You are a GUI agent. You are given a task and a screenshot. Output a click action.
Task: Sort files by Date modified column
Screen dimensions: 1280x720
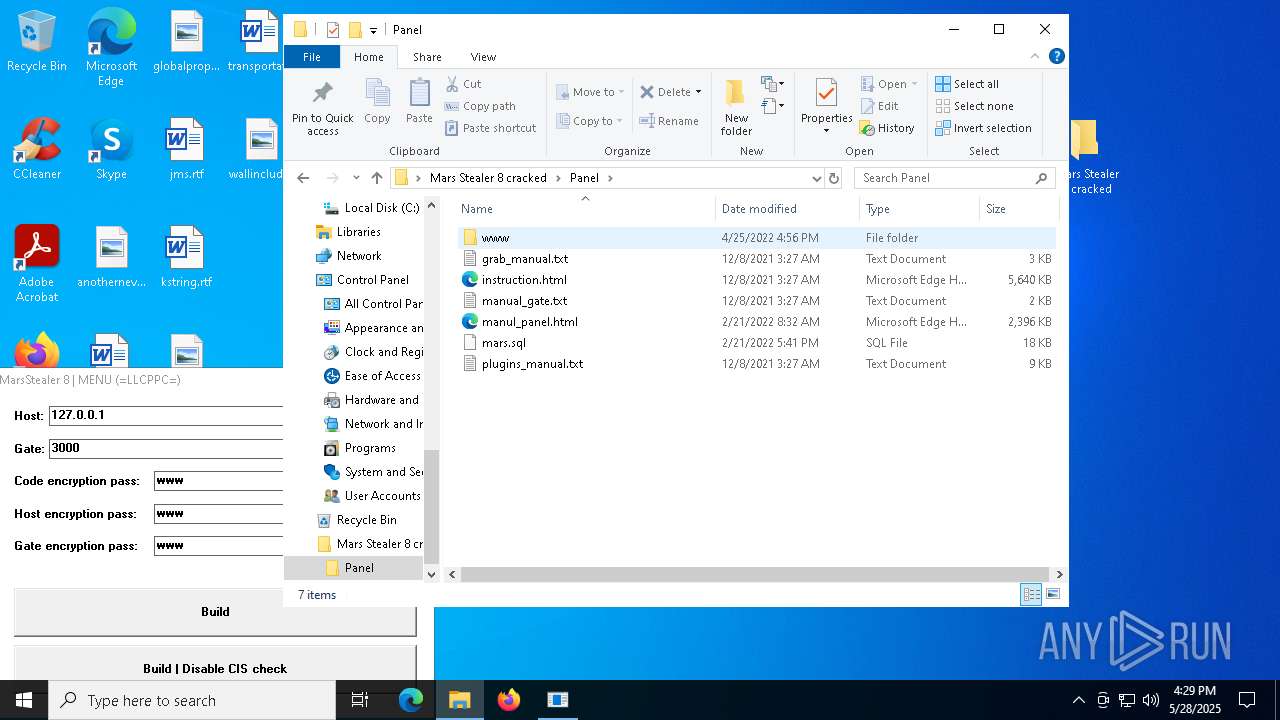787,209
